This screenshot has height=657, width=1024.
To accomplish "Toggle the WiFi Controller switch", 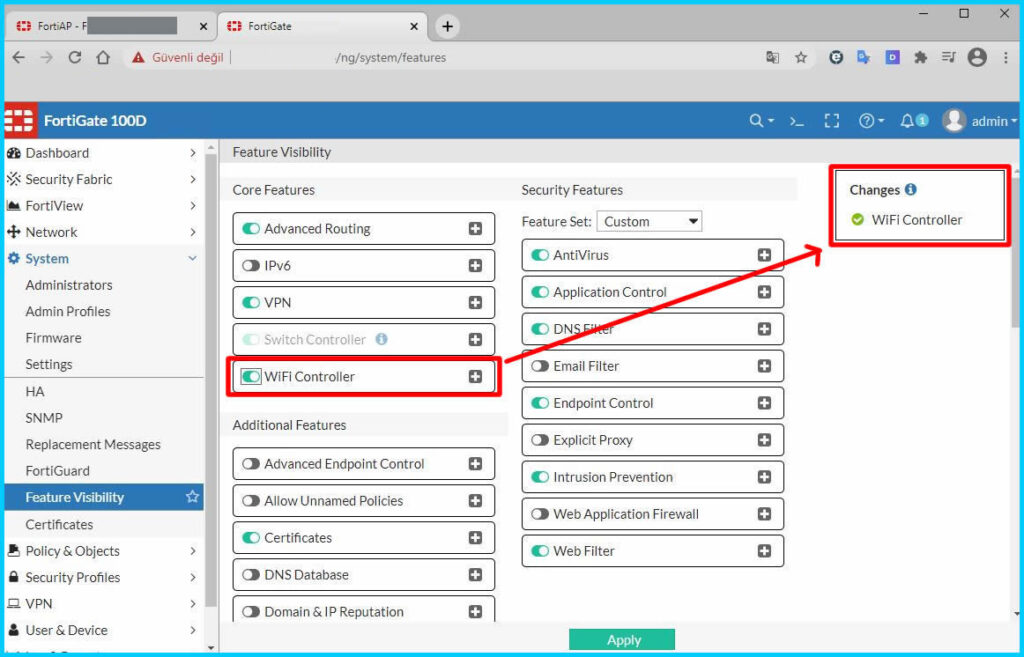I will point(251,377).
